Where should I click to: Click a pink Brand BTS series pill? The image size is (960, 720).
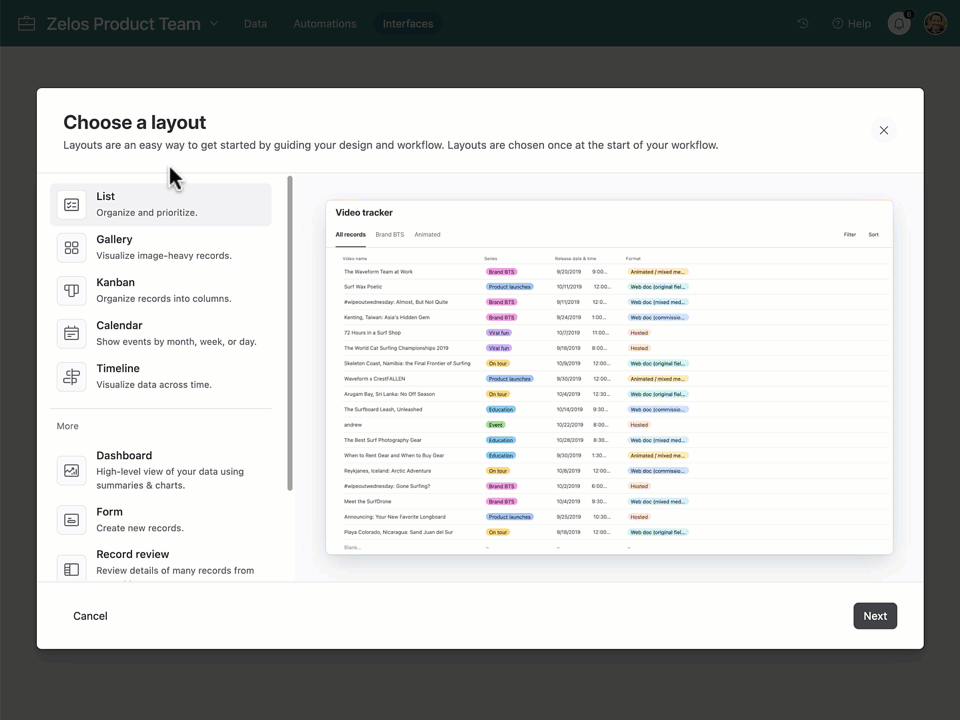click(x=501, y=271)
